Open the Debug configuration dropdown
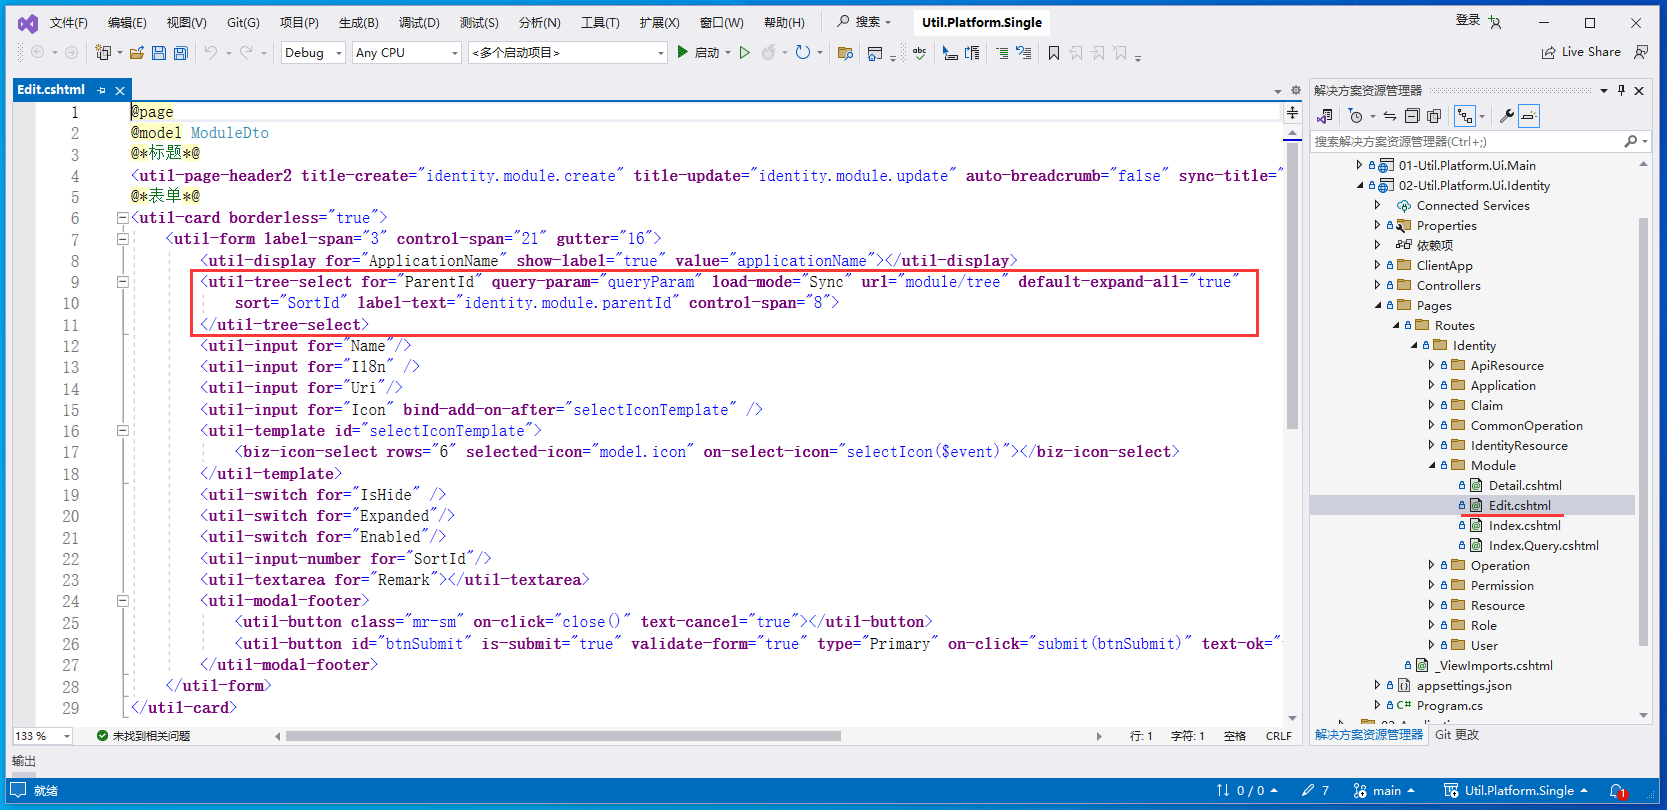Image resolution: width=1667 pixels, height=810 pixels. (313, 53)
